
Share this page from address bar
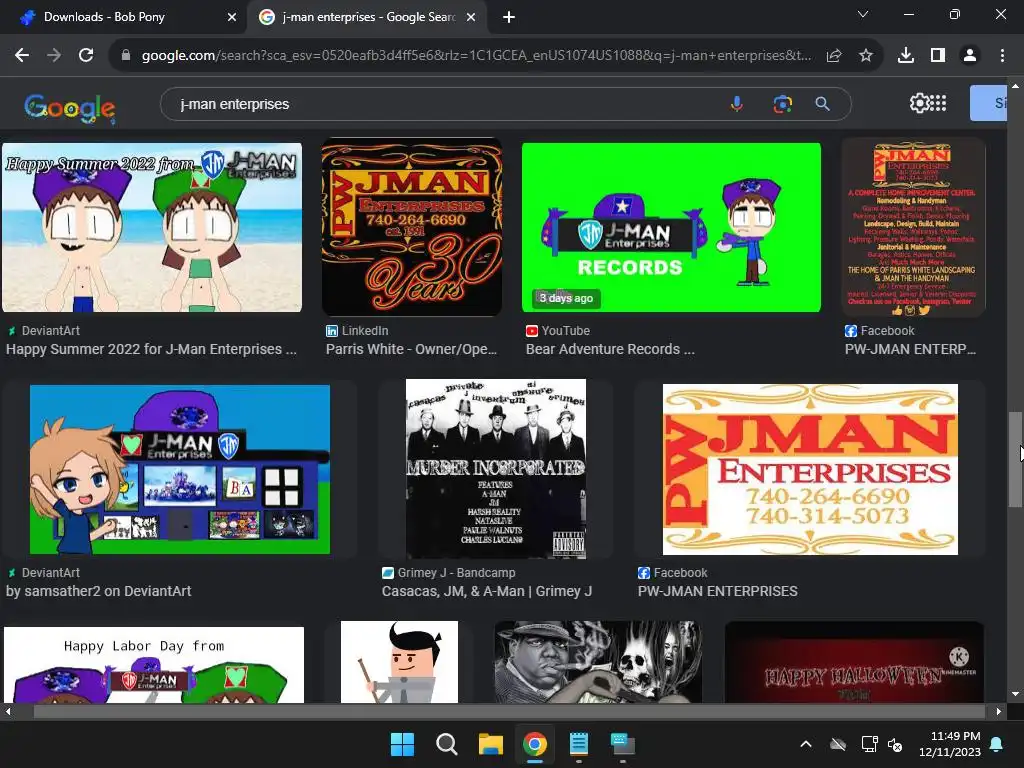tap(834, 56)
